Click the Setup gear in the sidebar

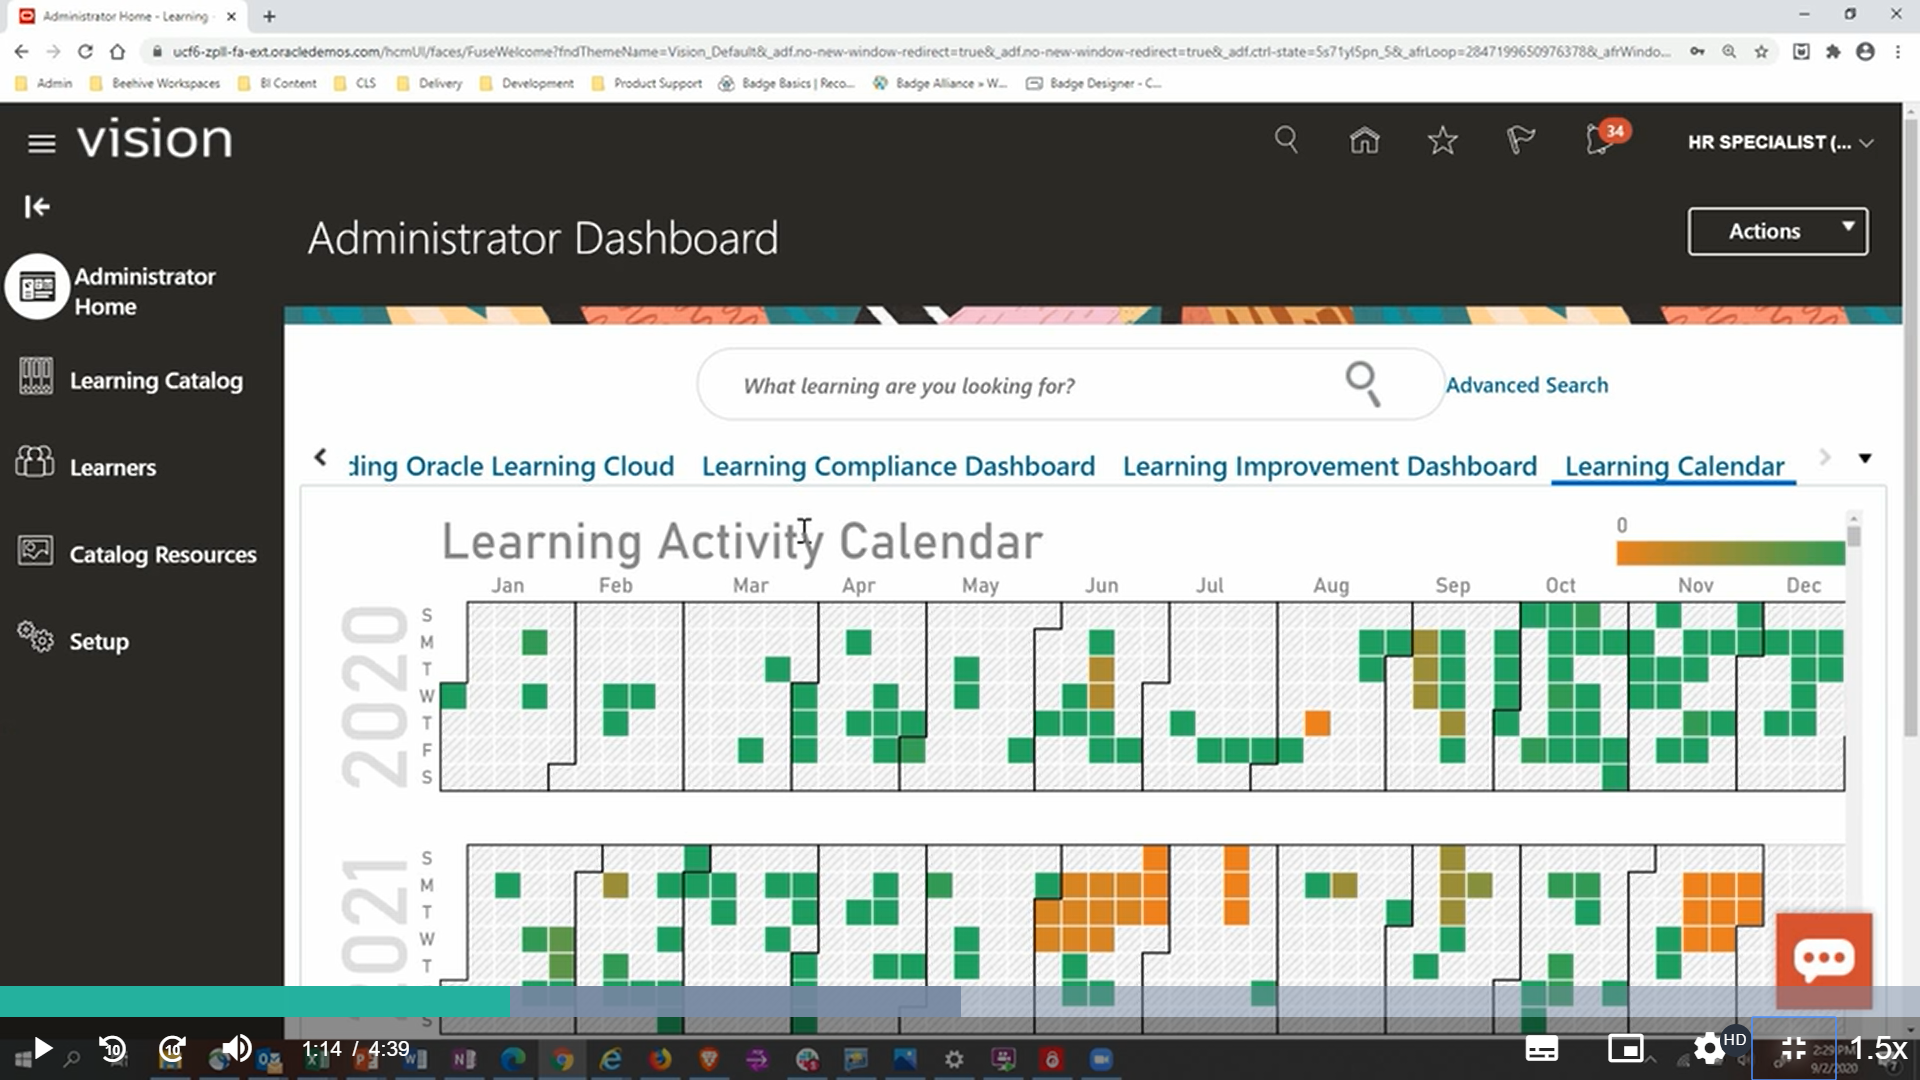coord(34,638)
